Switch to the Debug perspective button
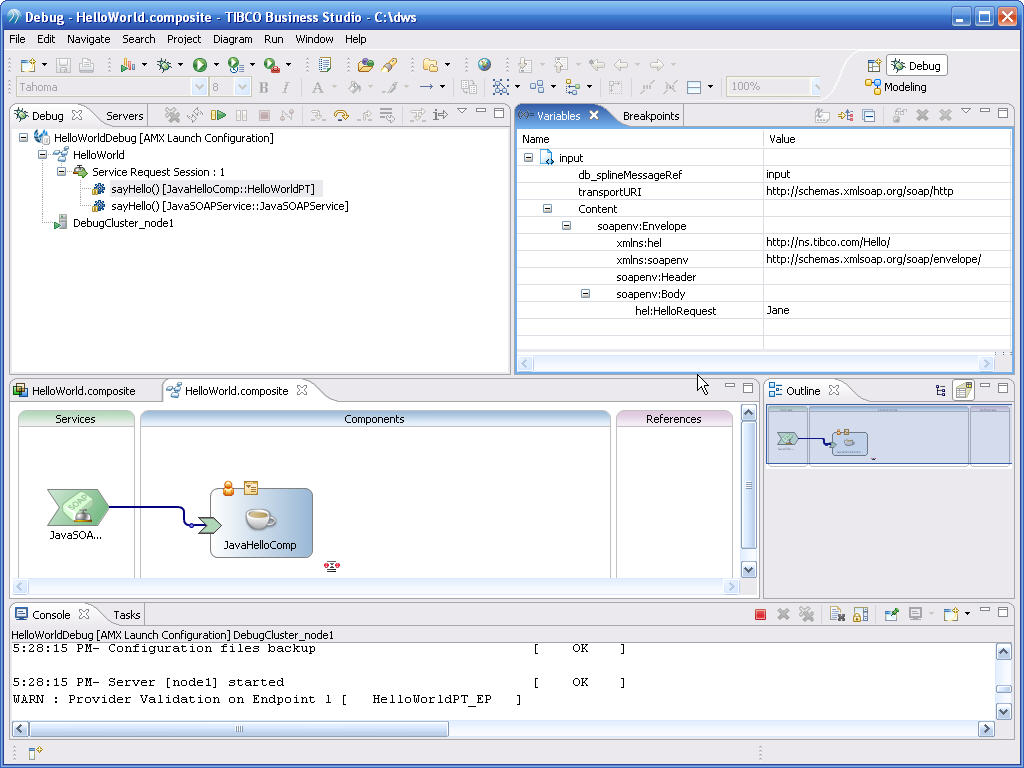Screen dimensions: 1024x768 916,65
